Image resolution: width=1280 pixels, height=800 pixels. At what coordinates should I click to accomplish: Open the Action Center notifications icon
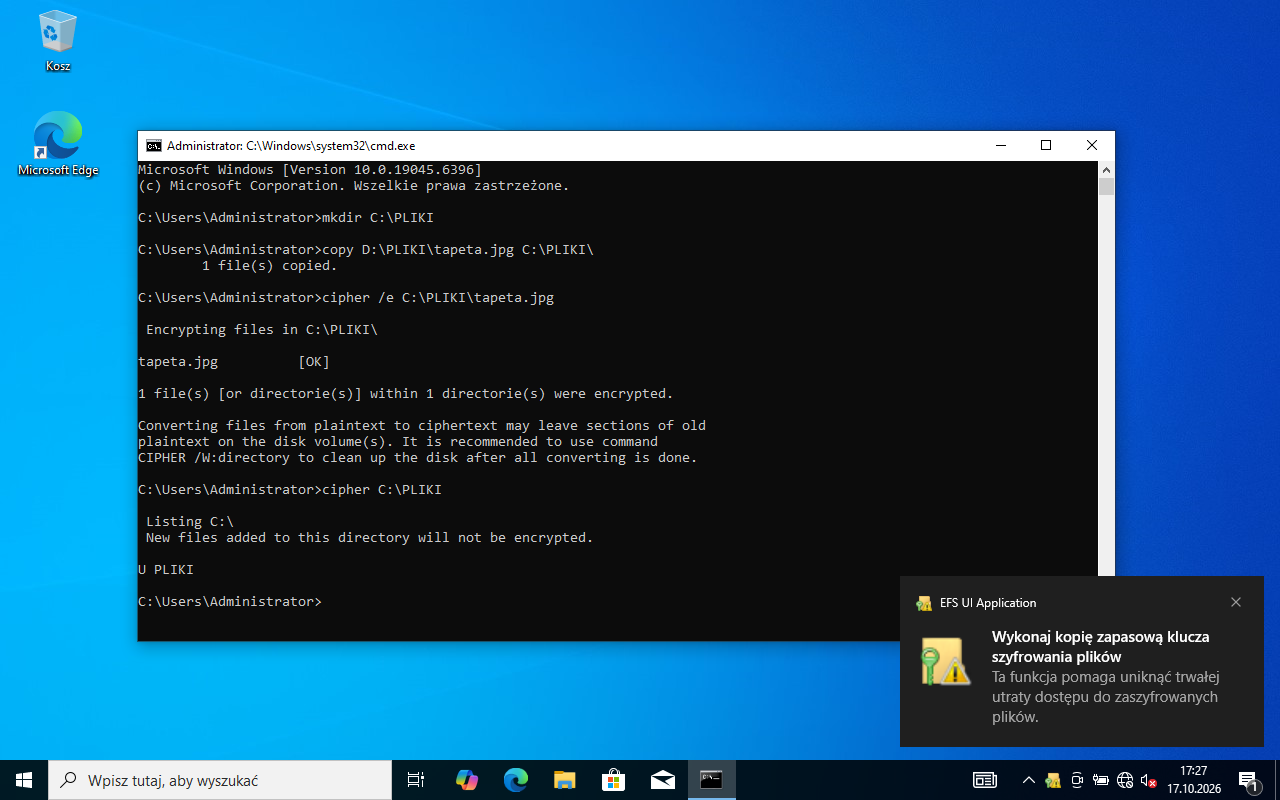1249,780
